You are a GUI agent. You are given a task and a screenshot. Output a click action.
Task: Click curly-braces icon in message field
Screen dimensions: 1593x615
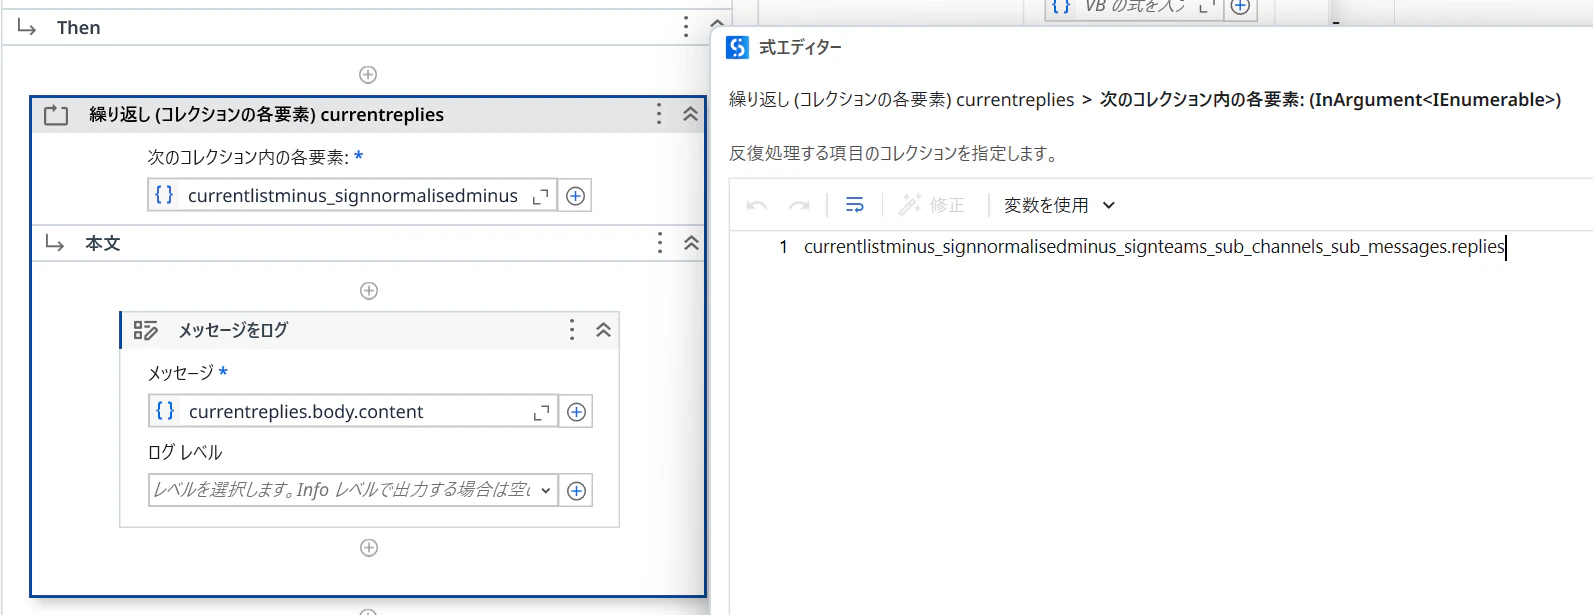click(165, 411)
